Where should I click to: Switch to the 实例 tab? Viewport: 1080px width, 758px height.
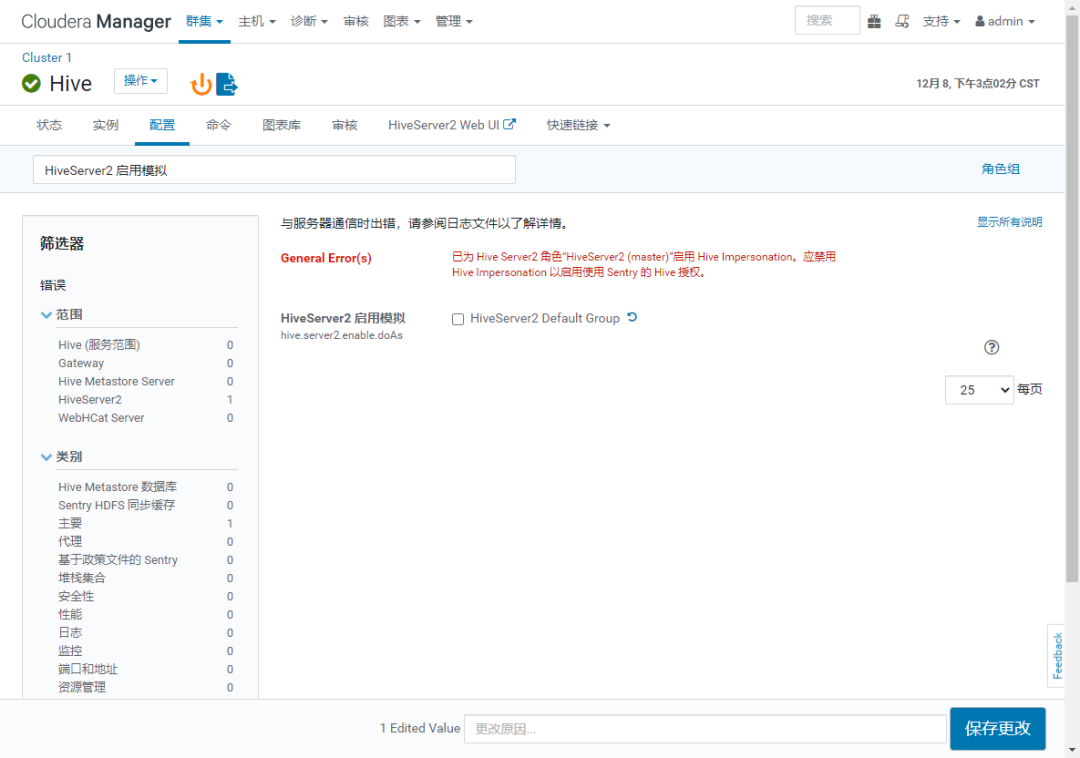pos(105,125)
